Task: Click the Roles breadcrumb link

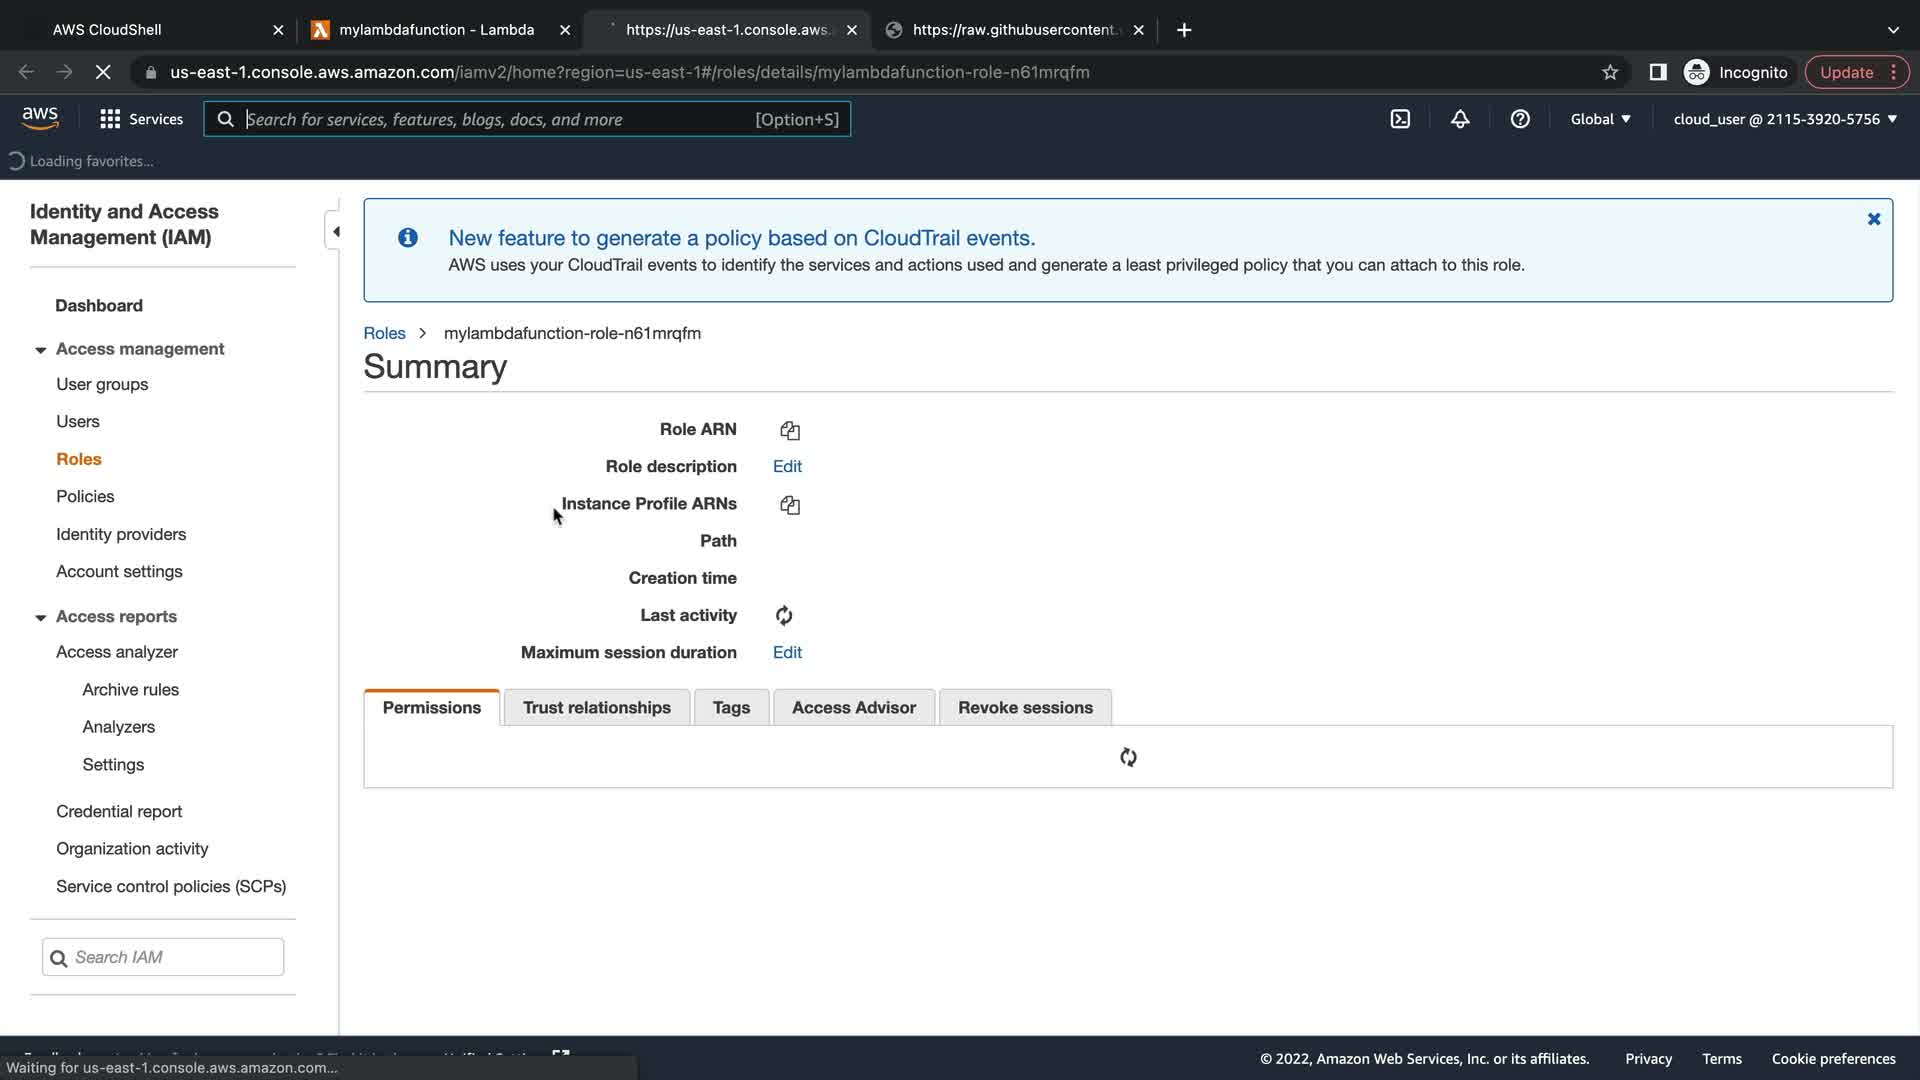Action: 384,333
